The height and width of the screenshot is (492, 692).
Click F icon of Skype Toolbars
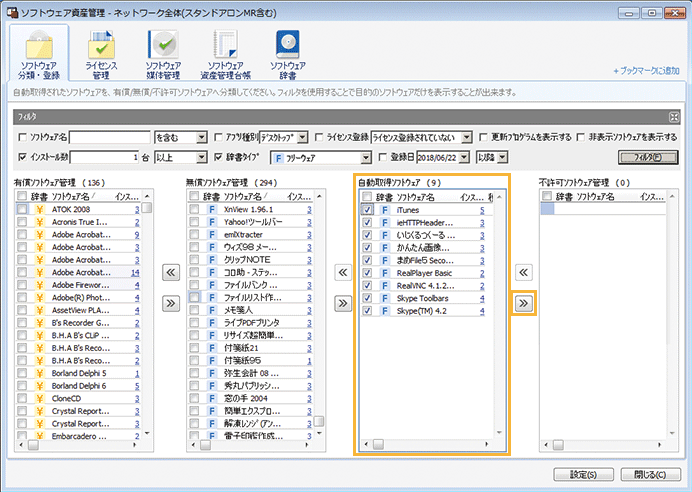(385, 298)
